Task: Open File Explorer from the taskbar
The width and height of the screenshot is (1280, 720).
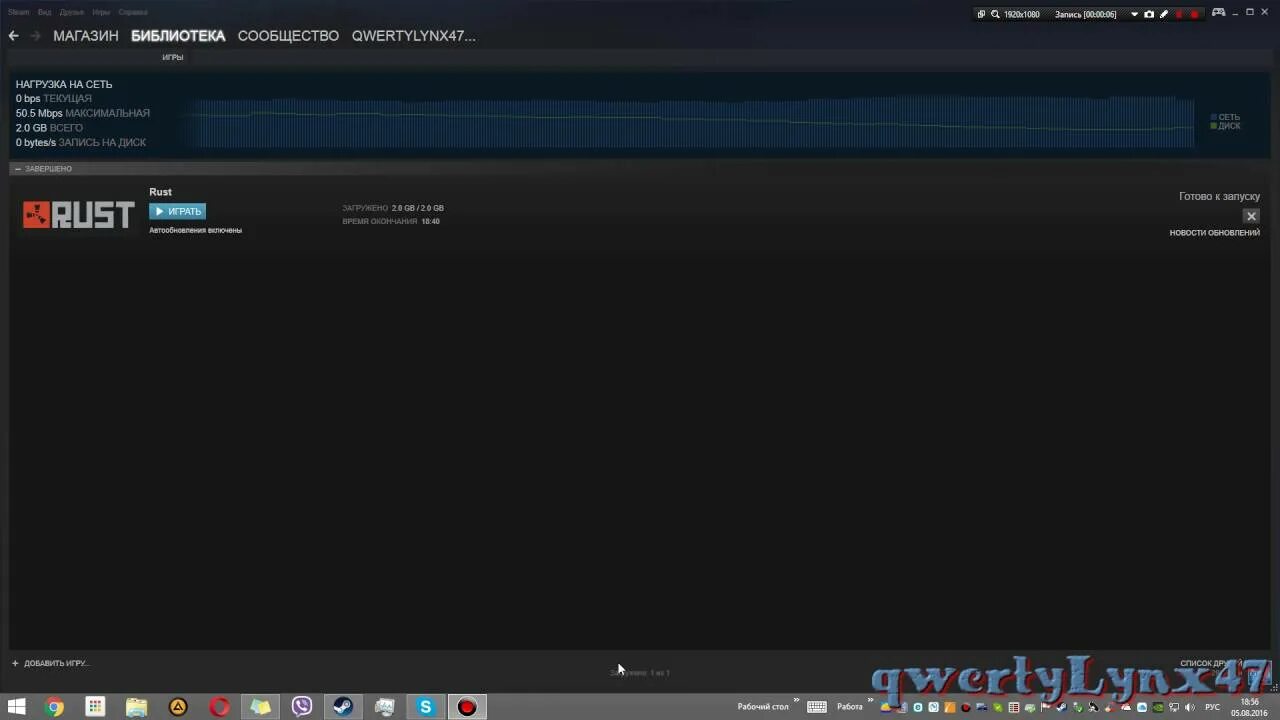Action: pos(137,707)
